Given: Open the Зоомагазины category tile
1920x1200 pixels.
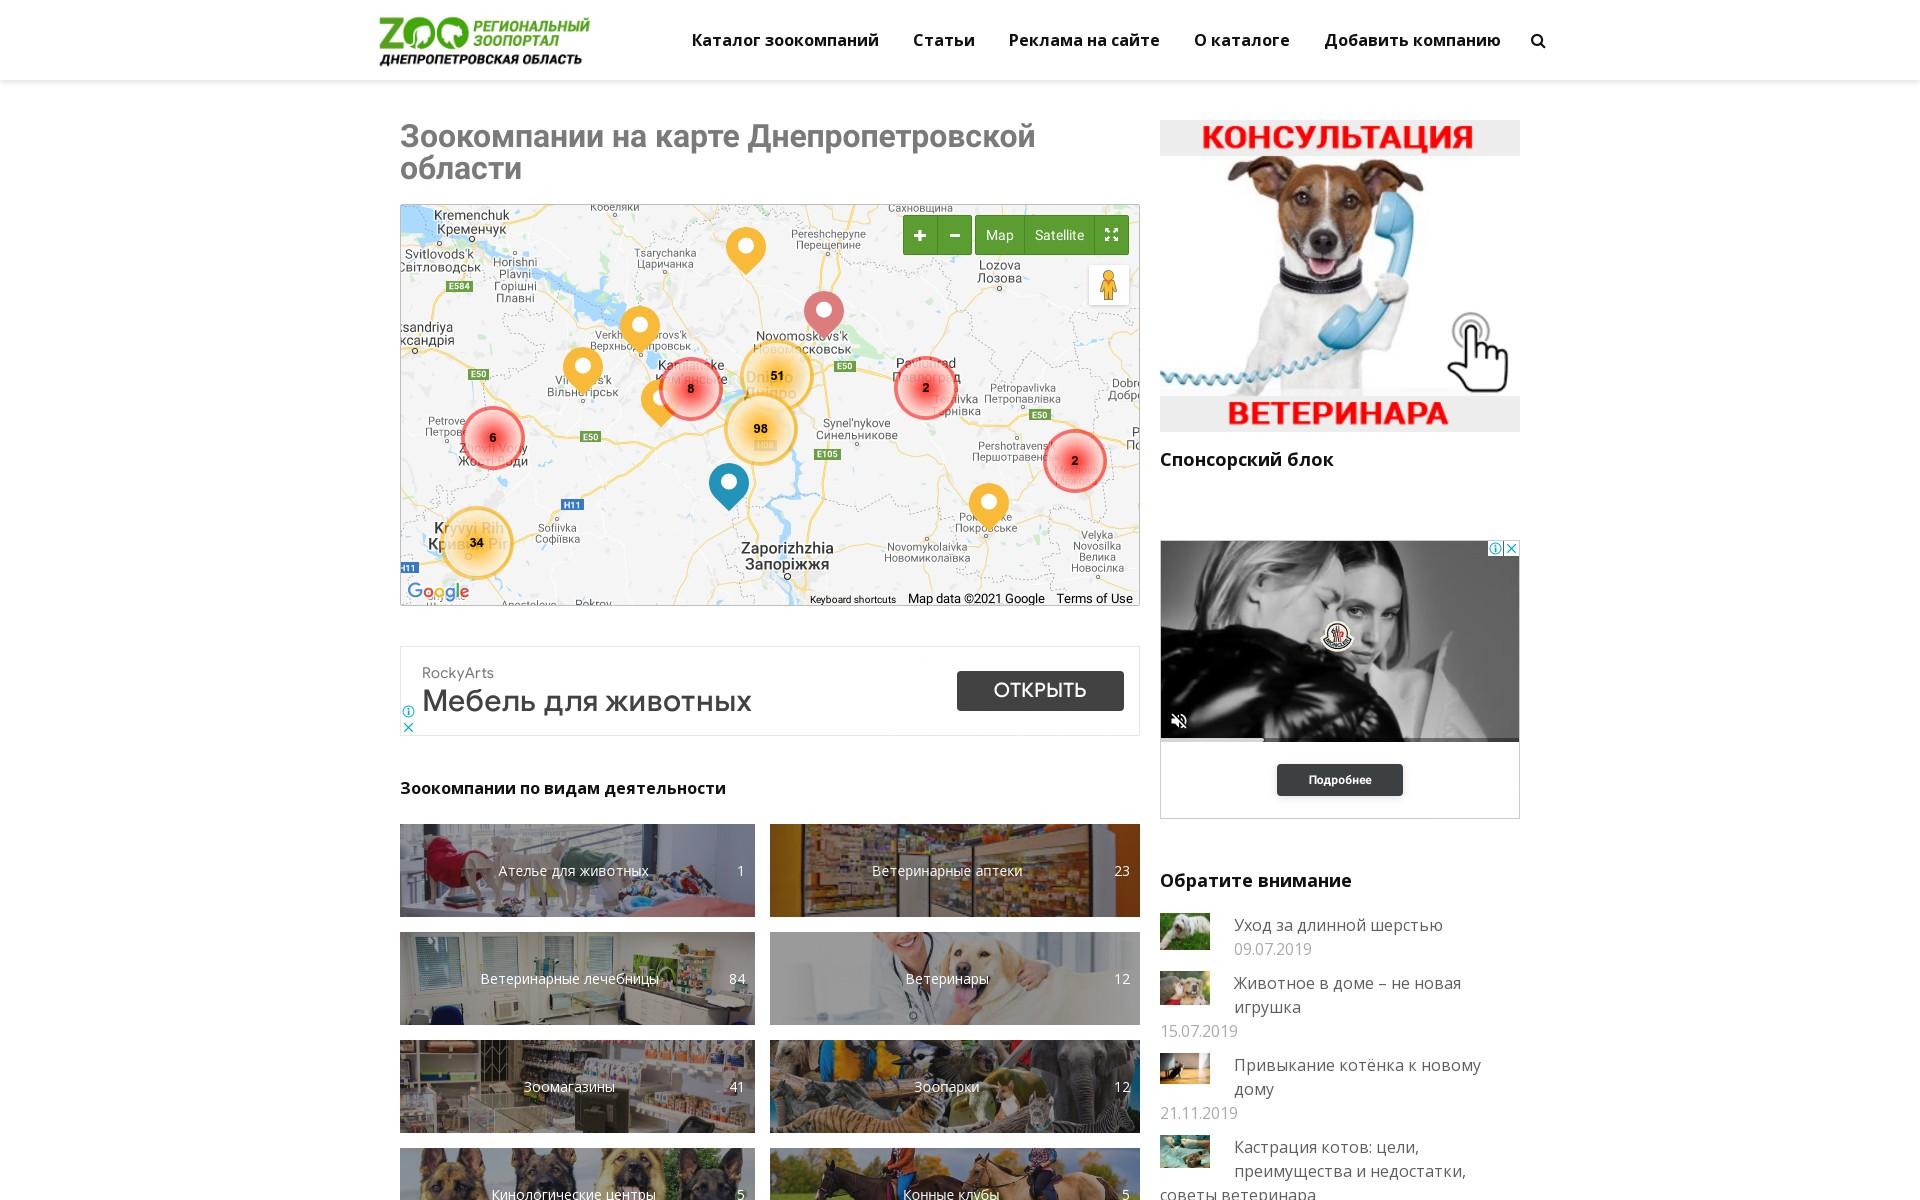Looking at the screenshot, I should [577, 1086].
